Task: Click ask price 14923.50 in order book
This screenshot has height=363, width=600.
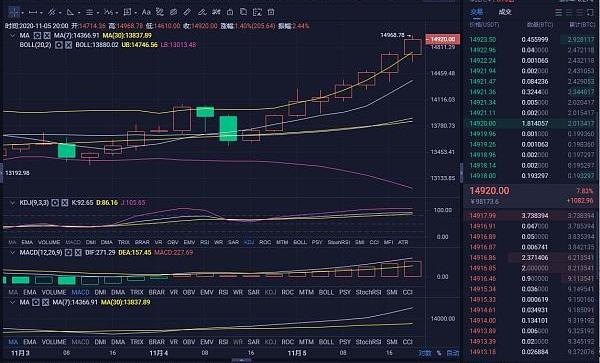Action: click(483, 39)
